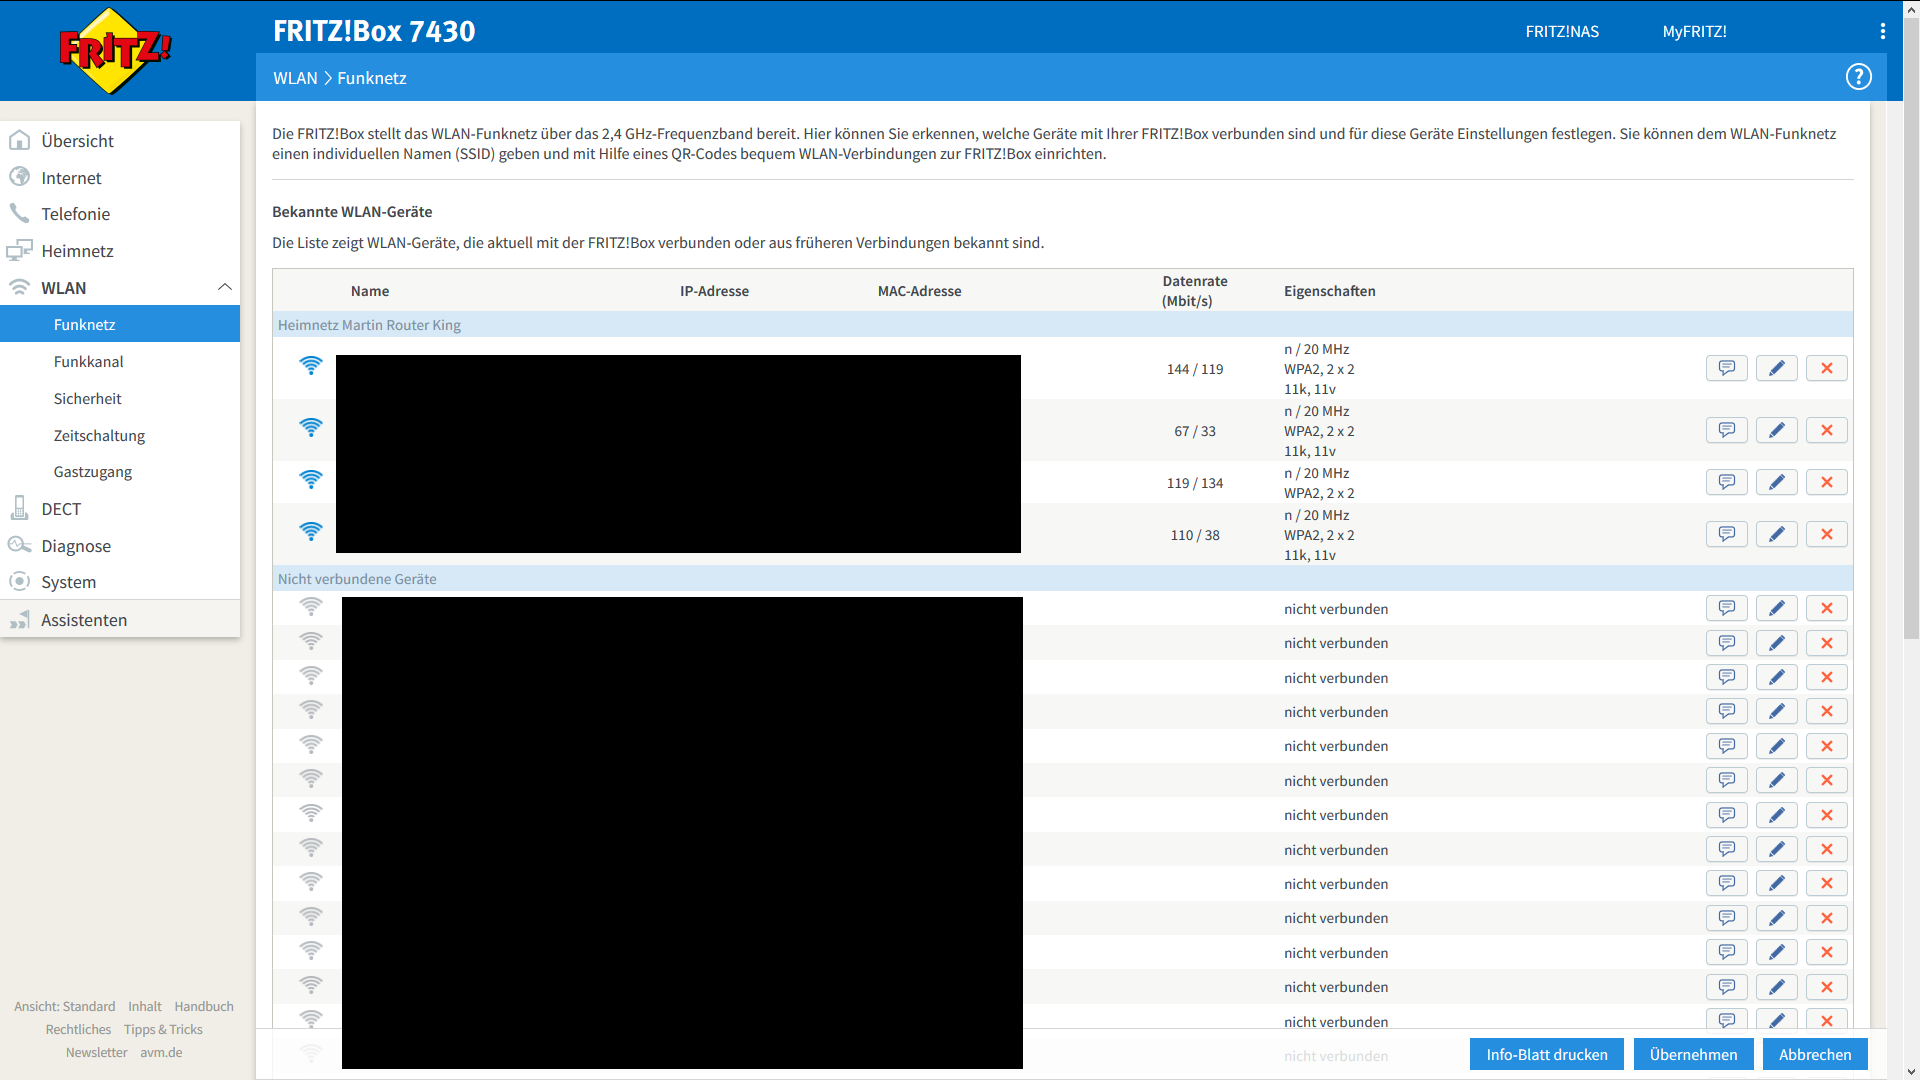Screen dimensions: 1920x1080
Task: Expand the System section
Action: [x=67, y=582]
